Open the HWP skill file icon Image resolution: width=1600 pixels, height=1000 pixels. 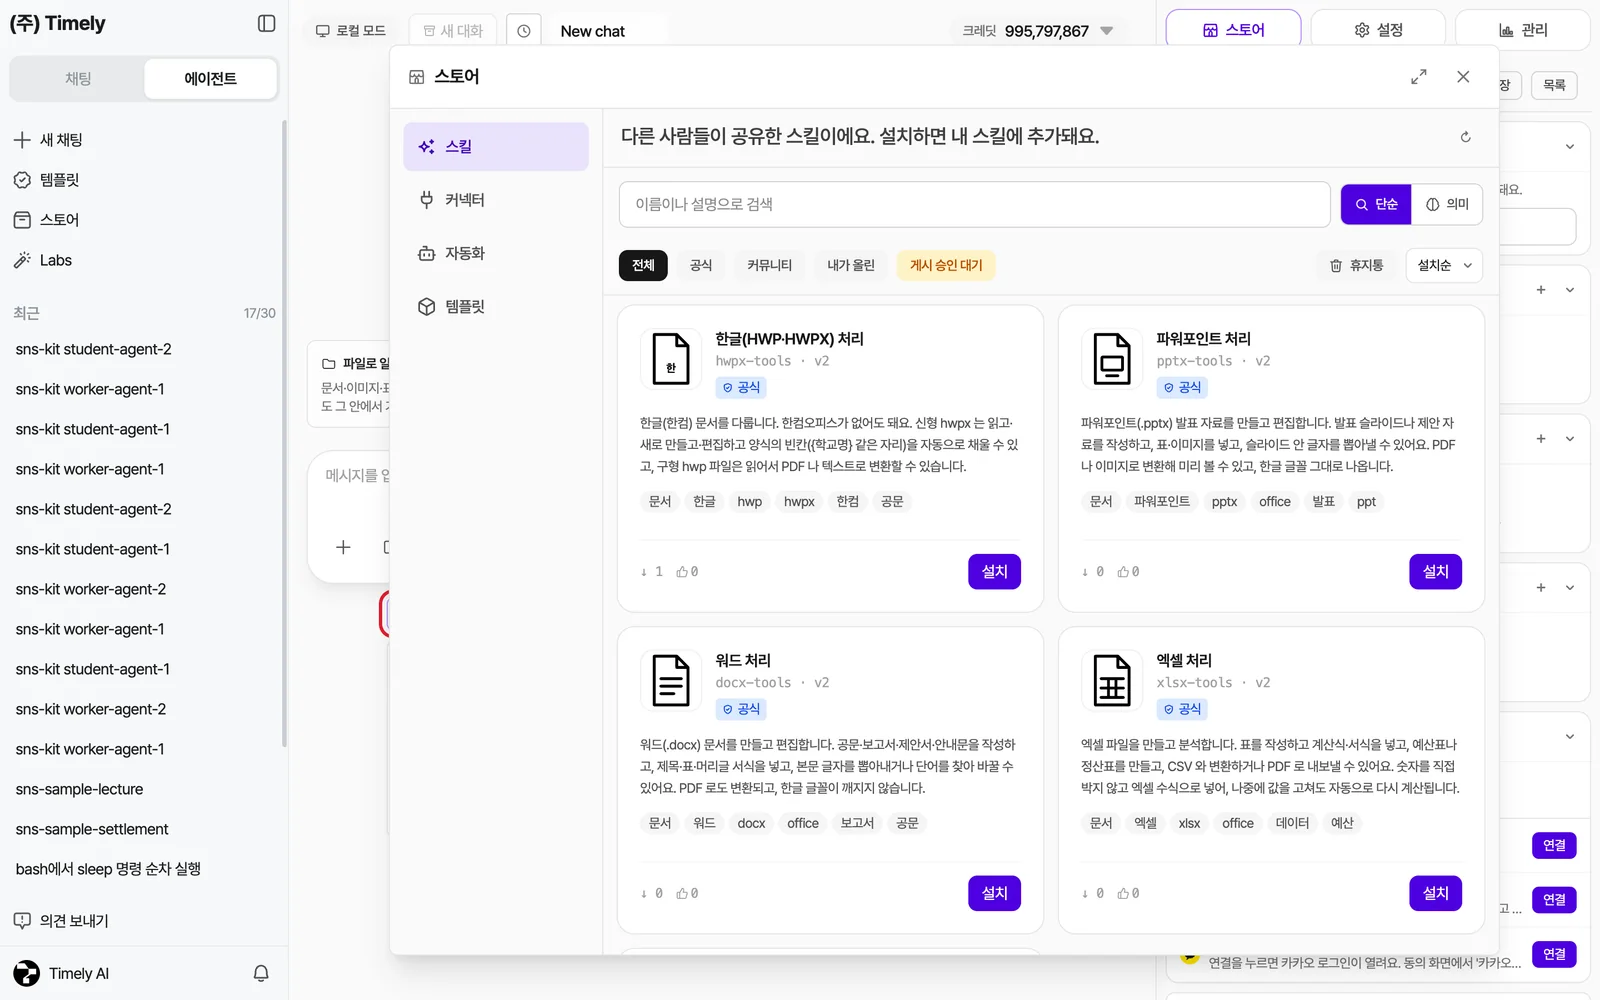pyautogui.click(x=671, y=358)
